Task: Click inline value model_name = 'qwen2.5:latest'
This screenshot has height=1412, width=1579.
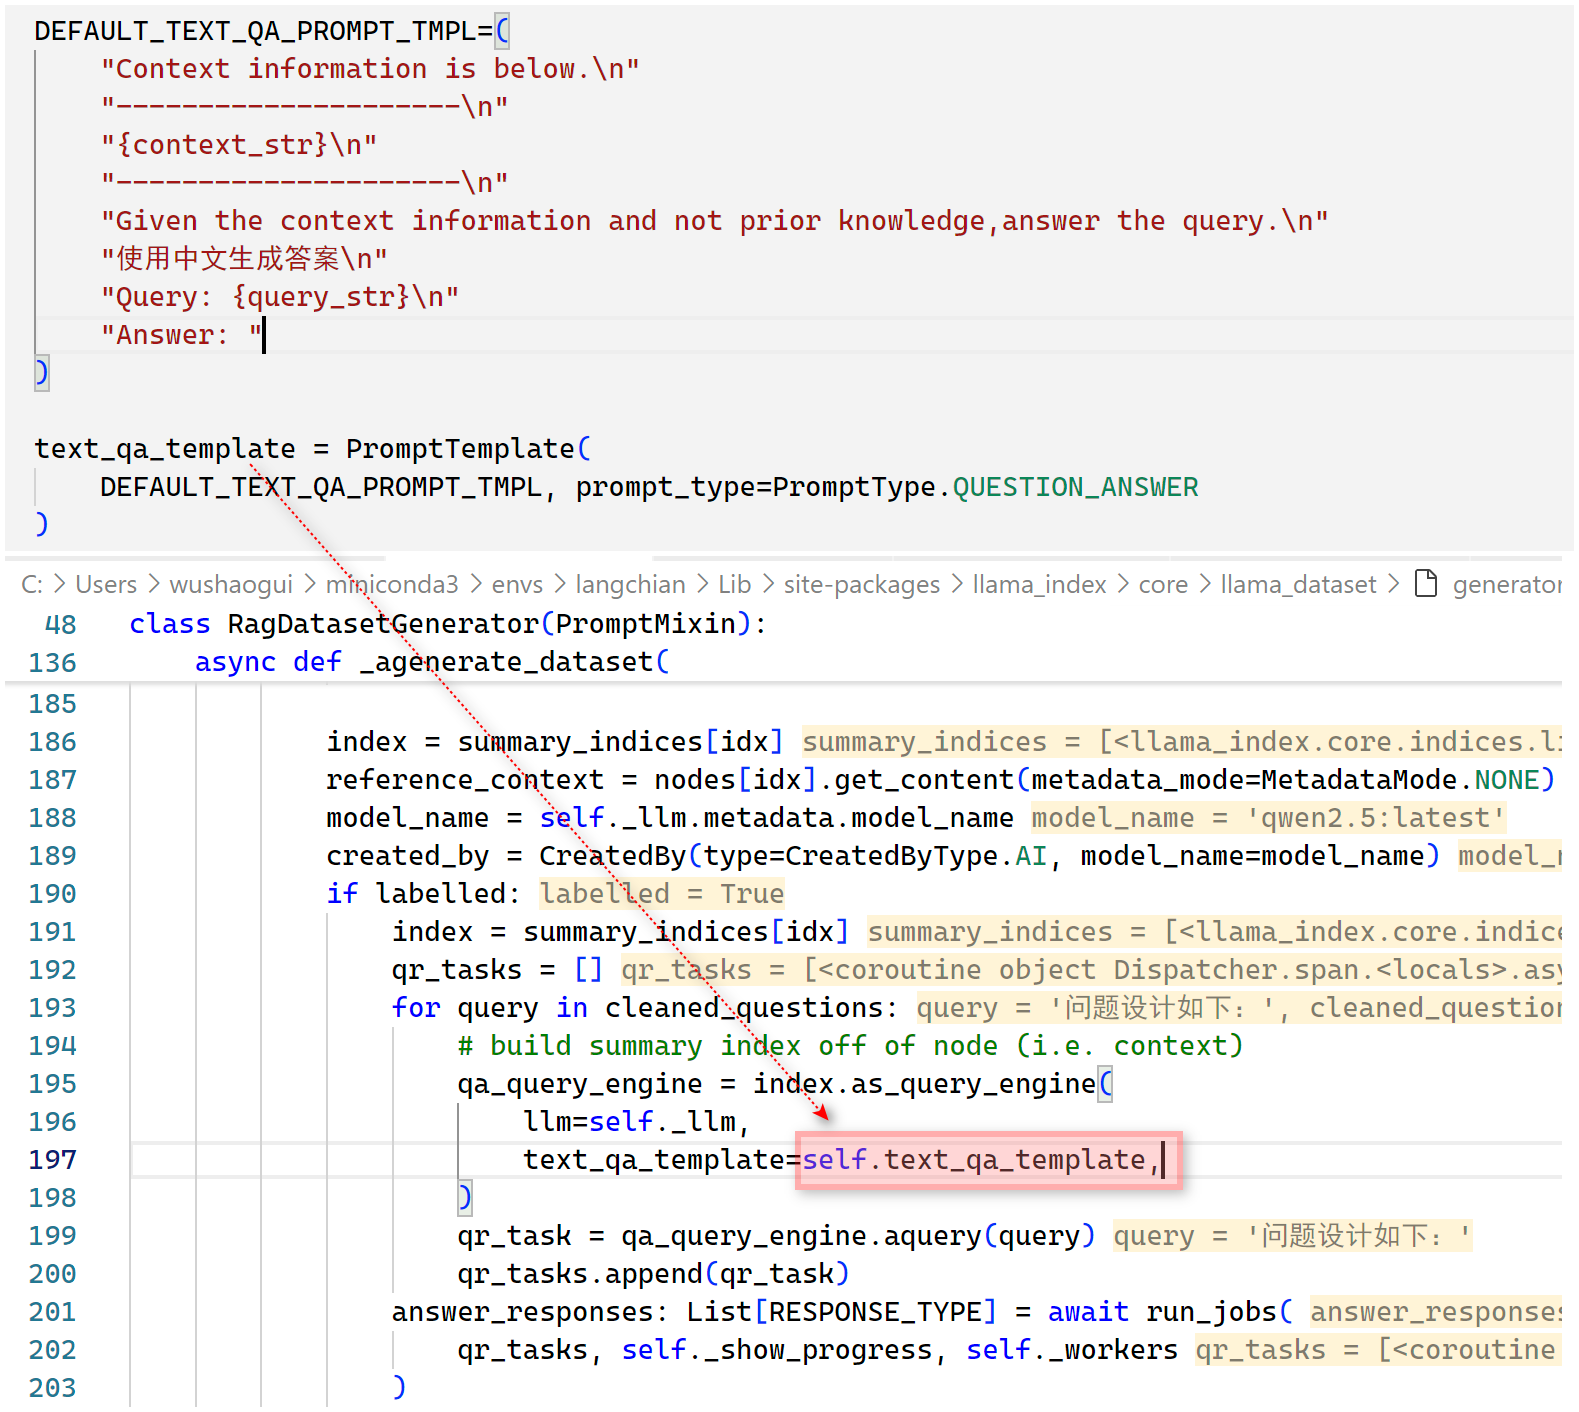Action: (x=1267, y=818)
